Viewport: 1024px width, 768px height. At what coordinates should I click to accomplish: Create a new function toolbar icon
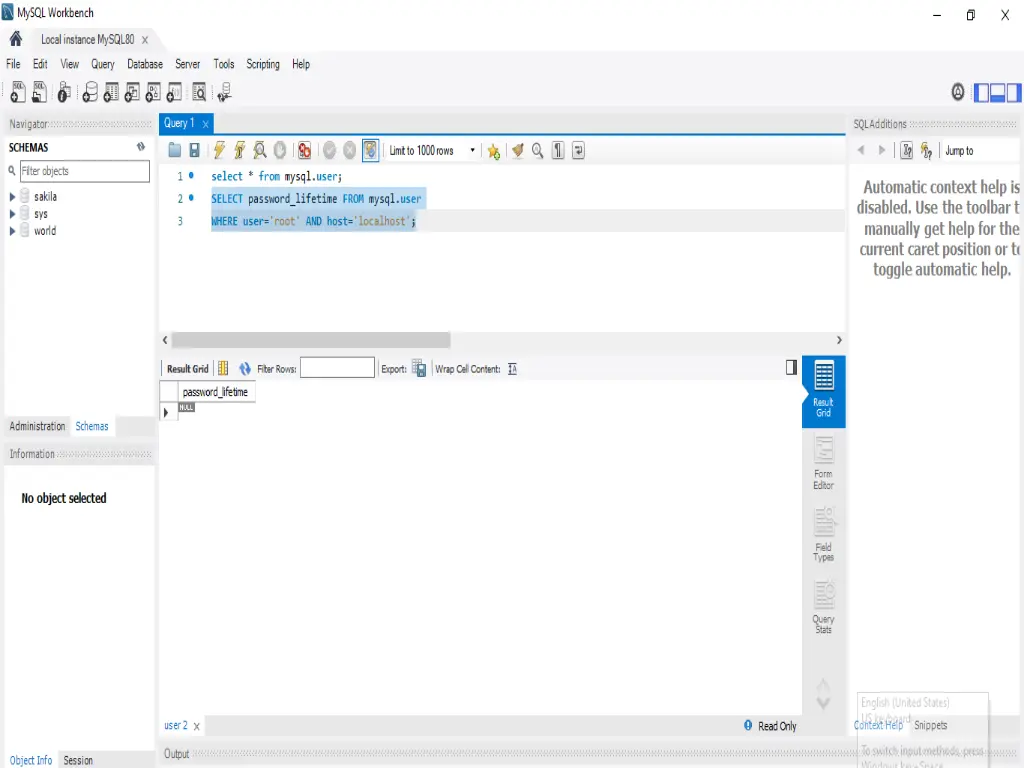click(x=174, y=92)
